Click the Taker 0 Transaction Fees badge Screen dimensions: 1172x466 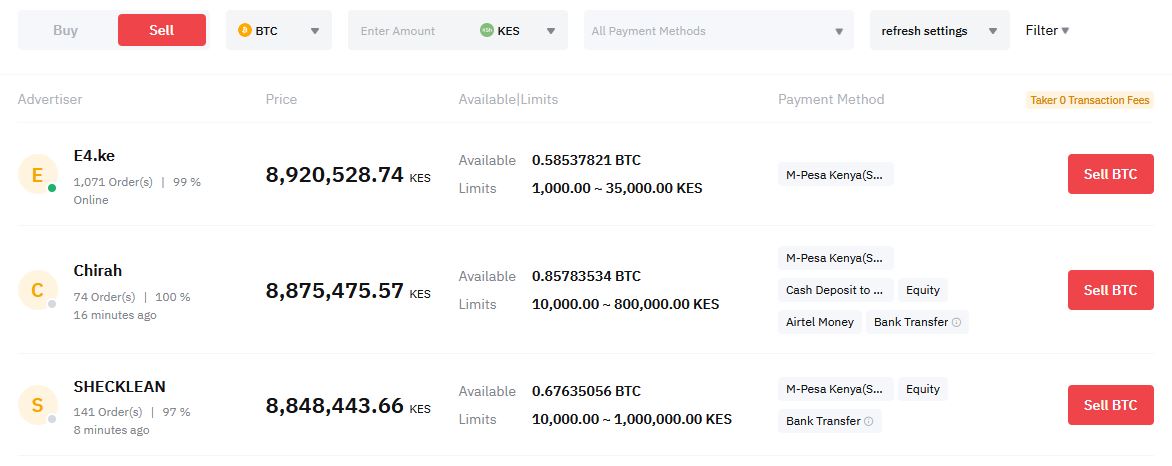[1090, 100]
